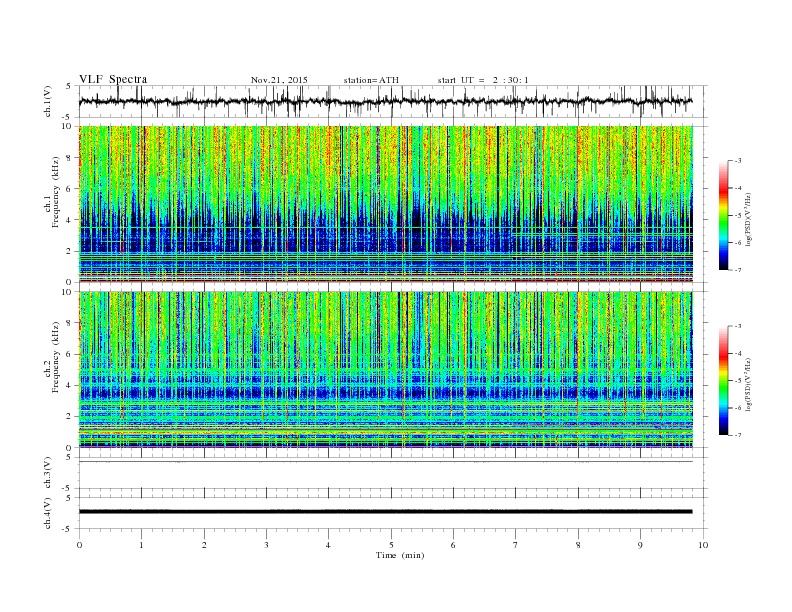Image resolution: width=792 pixels, height=612 pixels.
Task: Click the '-7' value on ch.2 colorbar
Action: (737, 435)
